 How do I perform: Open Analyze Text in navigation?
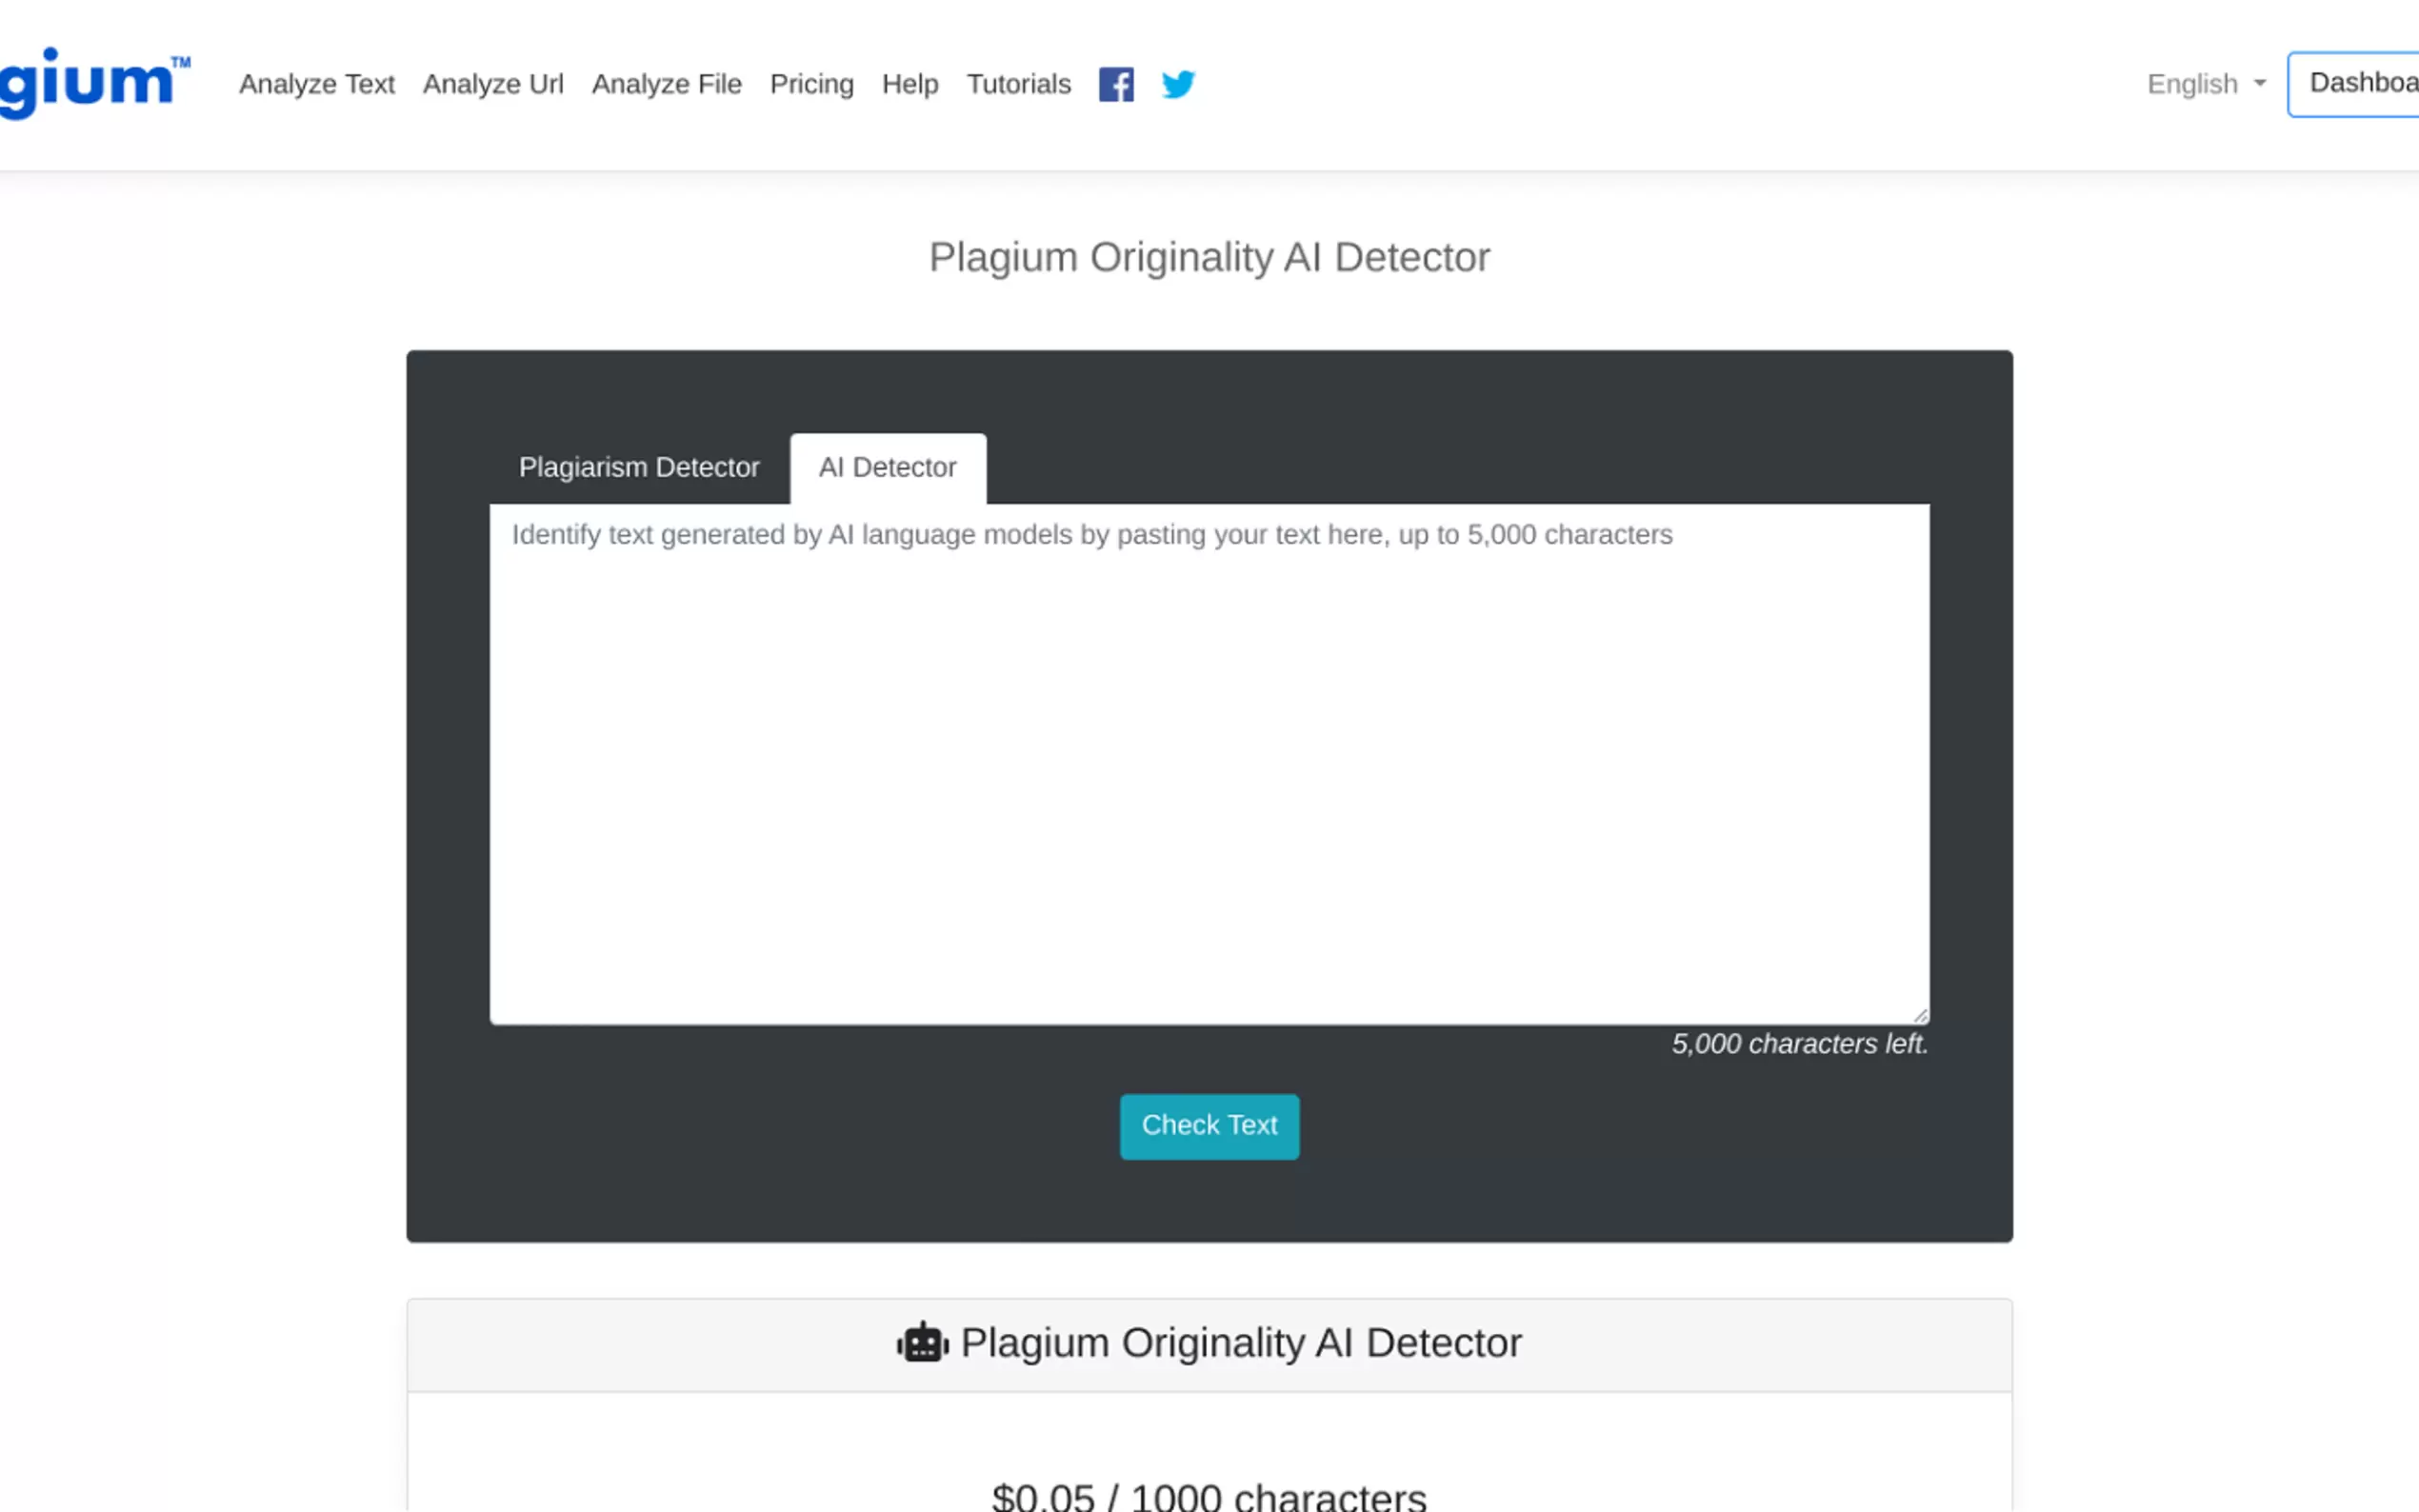(316, 84)
